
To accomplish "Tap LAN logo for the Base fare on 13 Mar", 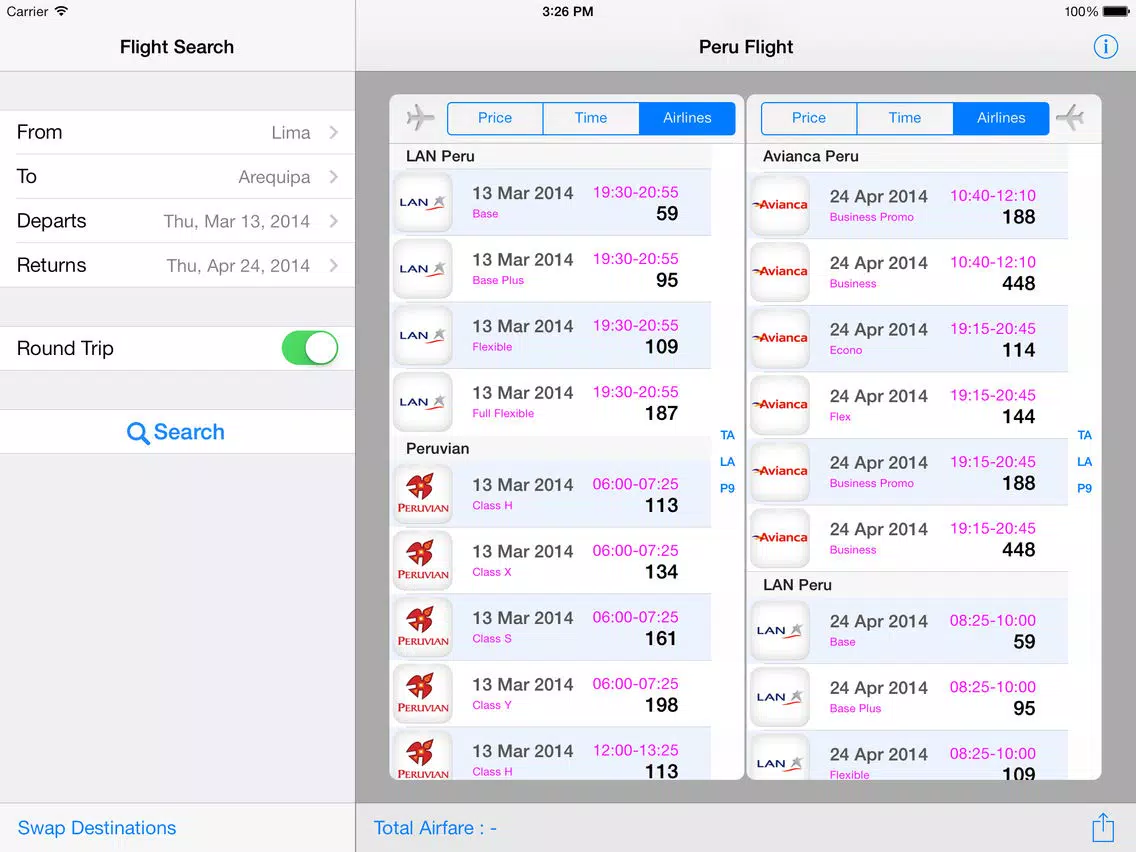I will click(x=422, y=202).
